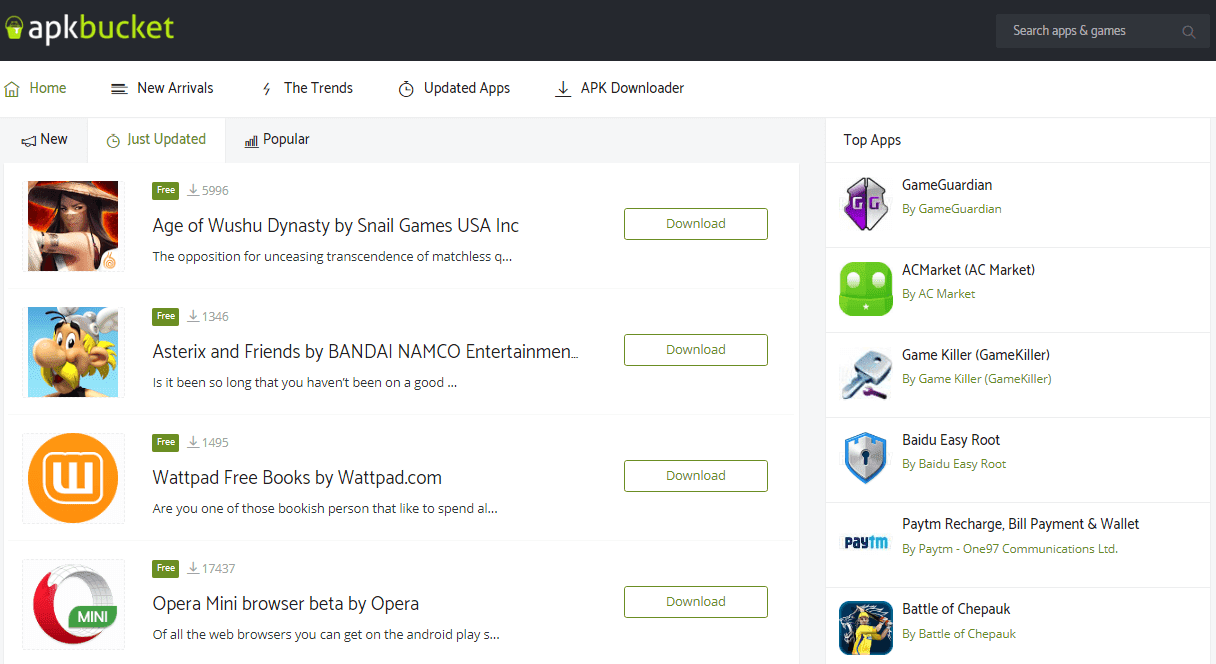Go to Home in navigation

point(36,88)
